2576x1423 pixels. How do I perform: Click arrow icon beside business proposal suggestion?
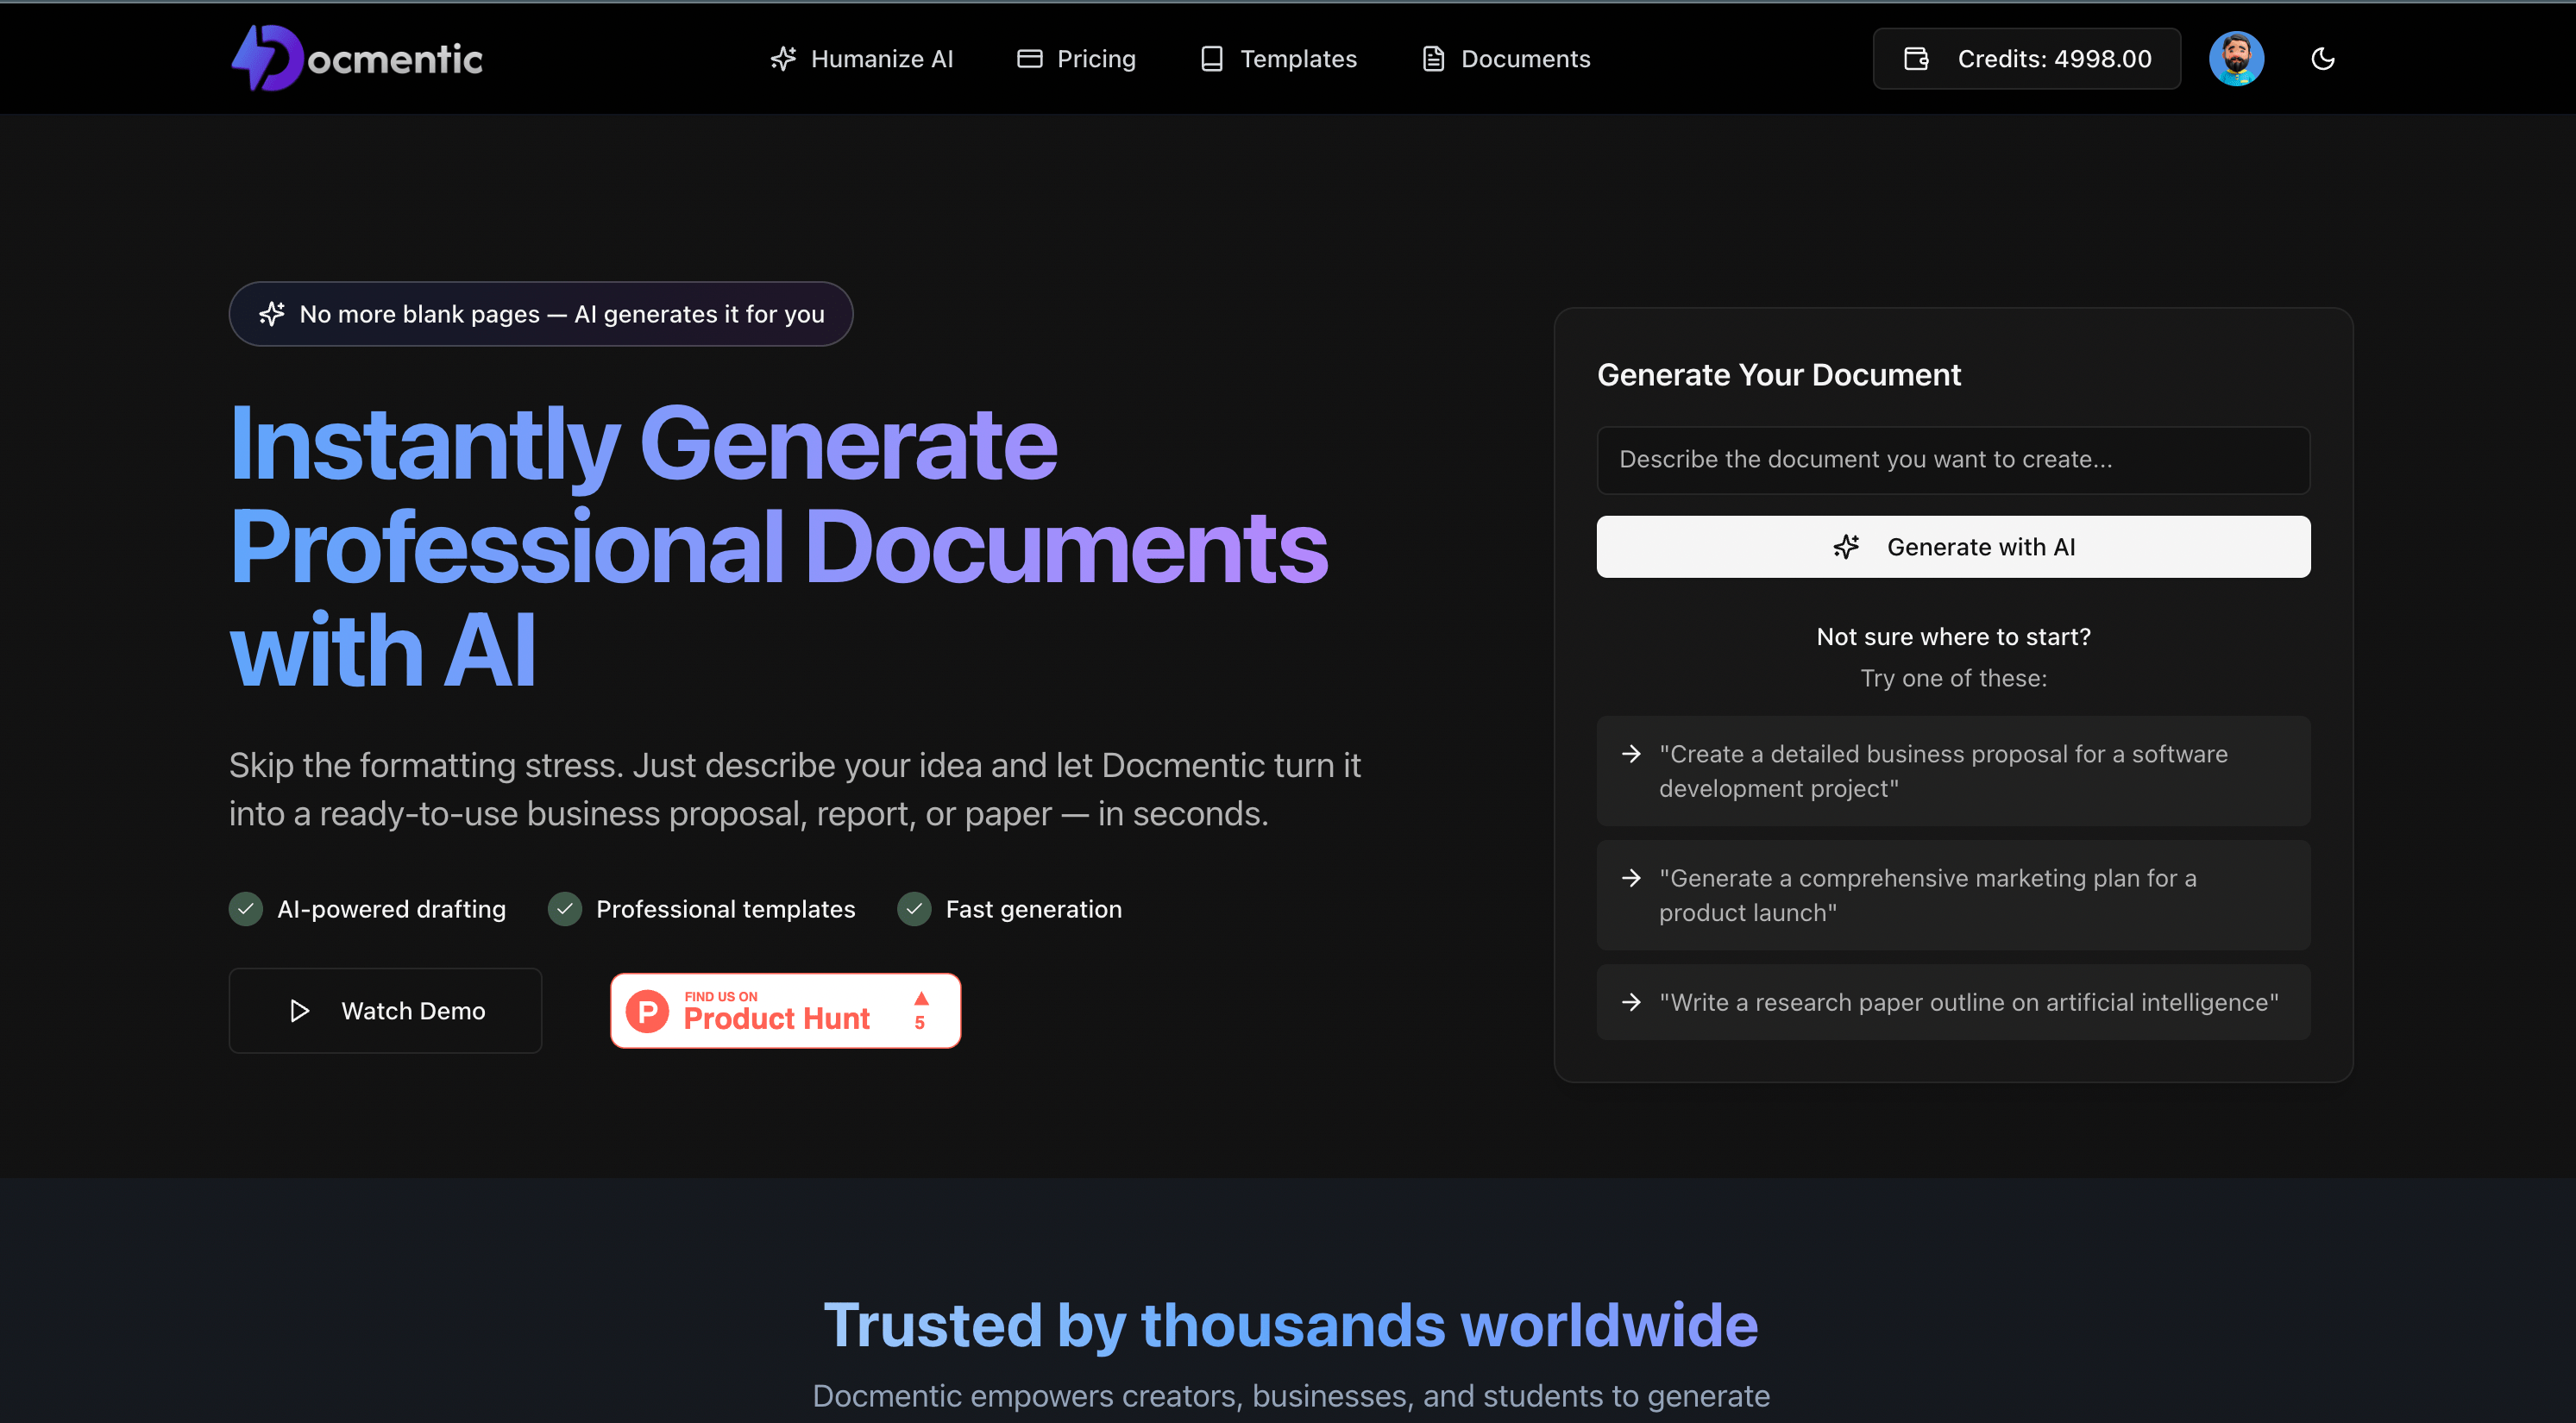click(1631, 753)
